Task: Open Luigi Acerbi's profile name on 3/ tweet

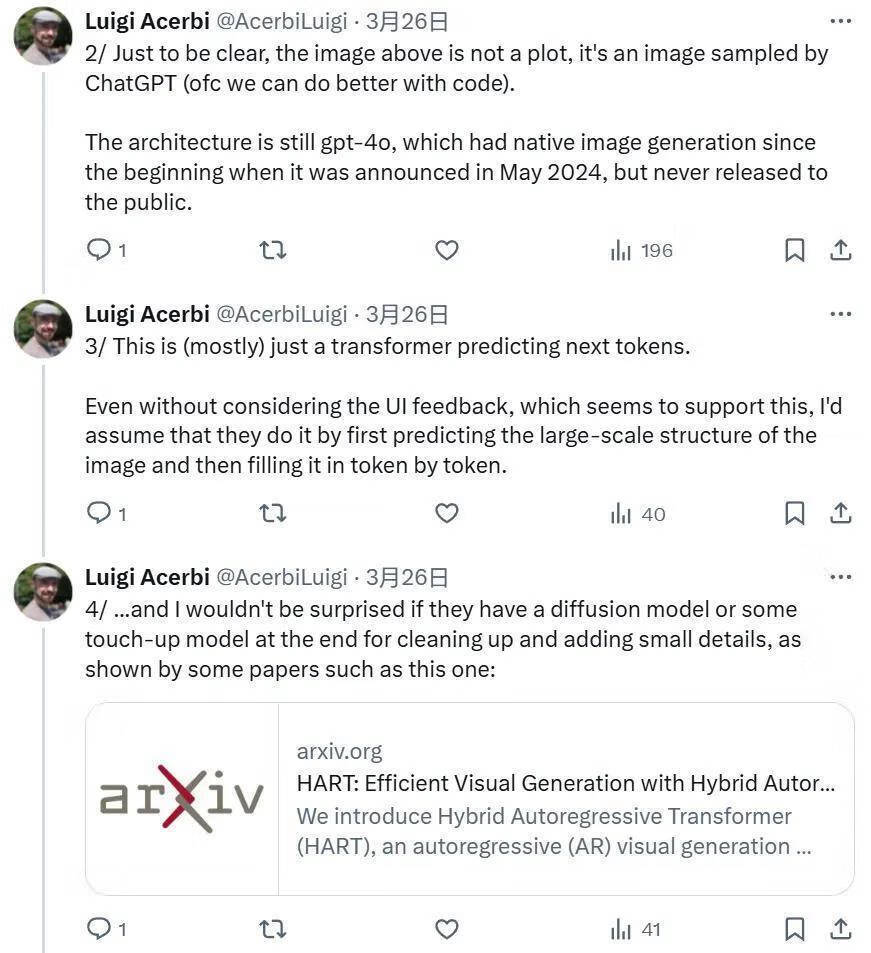Action: tap(147, 314)
